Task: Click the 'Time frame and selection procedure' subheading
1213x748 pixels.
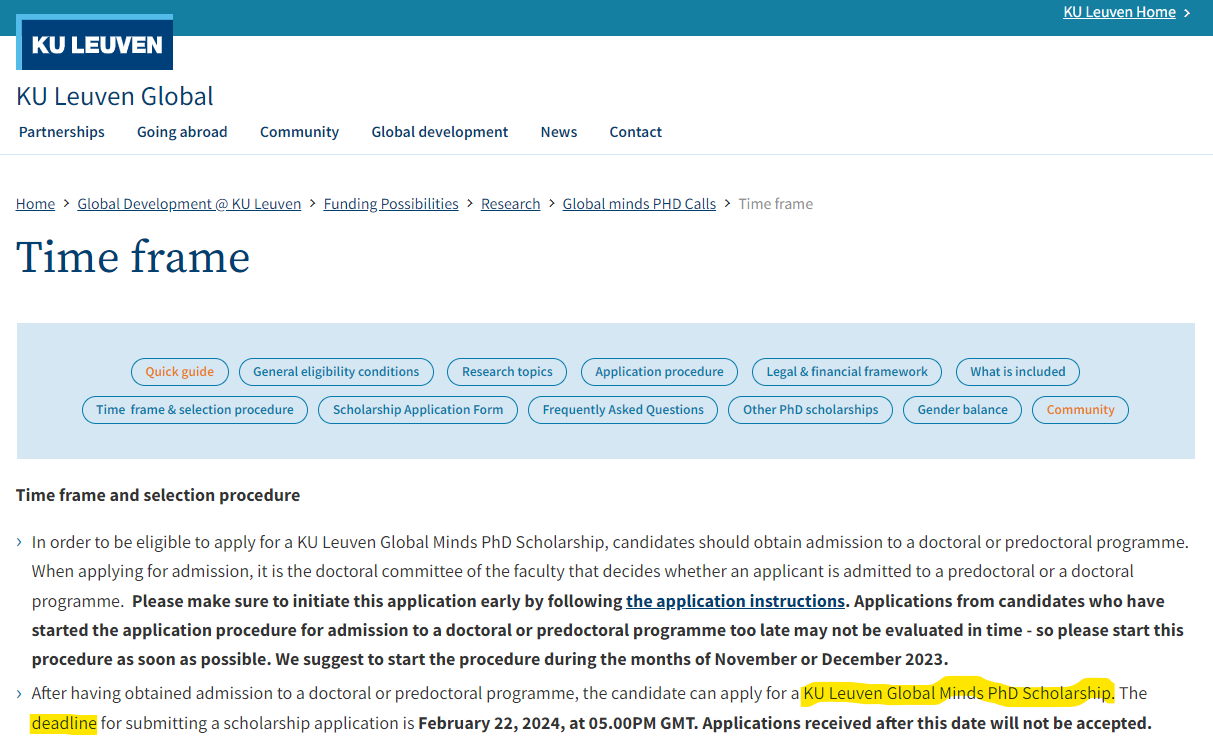Action: click(158, 495)
